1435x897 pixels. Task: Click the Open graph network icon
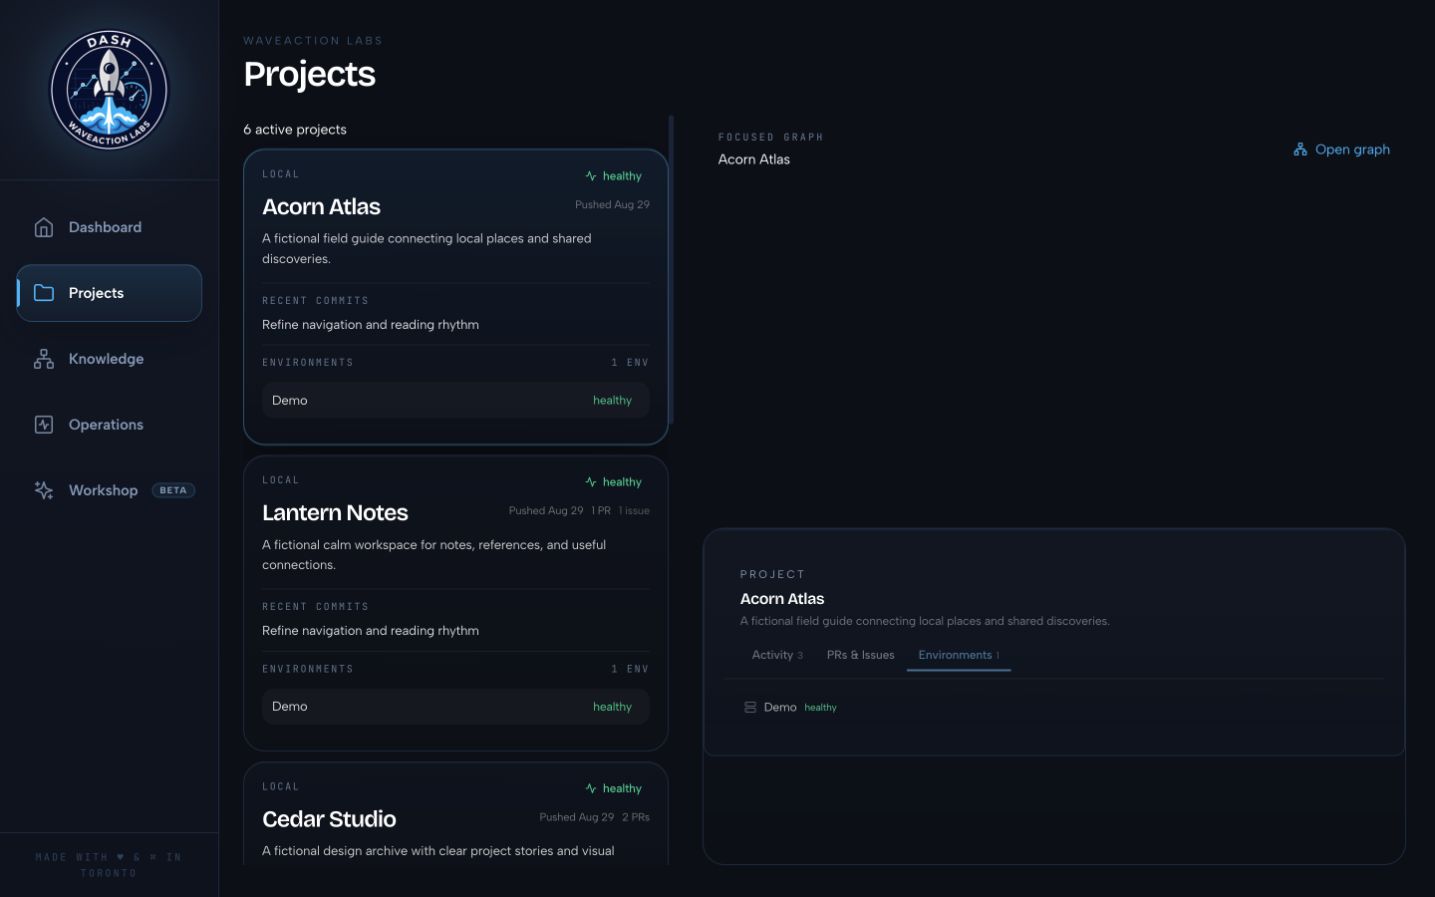pos(1300,150)
